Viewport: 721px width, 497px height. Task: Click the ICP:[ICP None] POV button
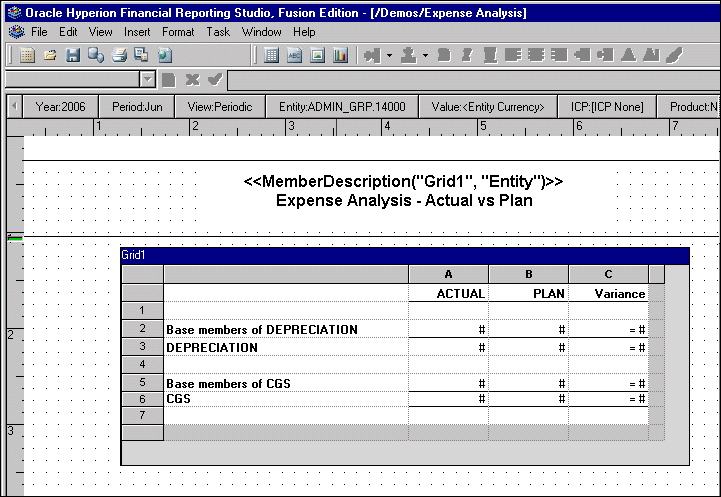[x=607, y=107]
